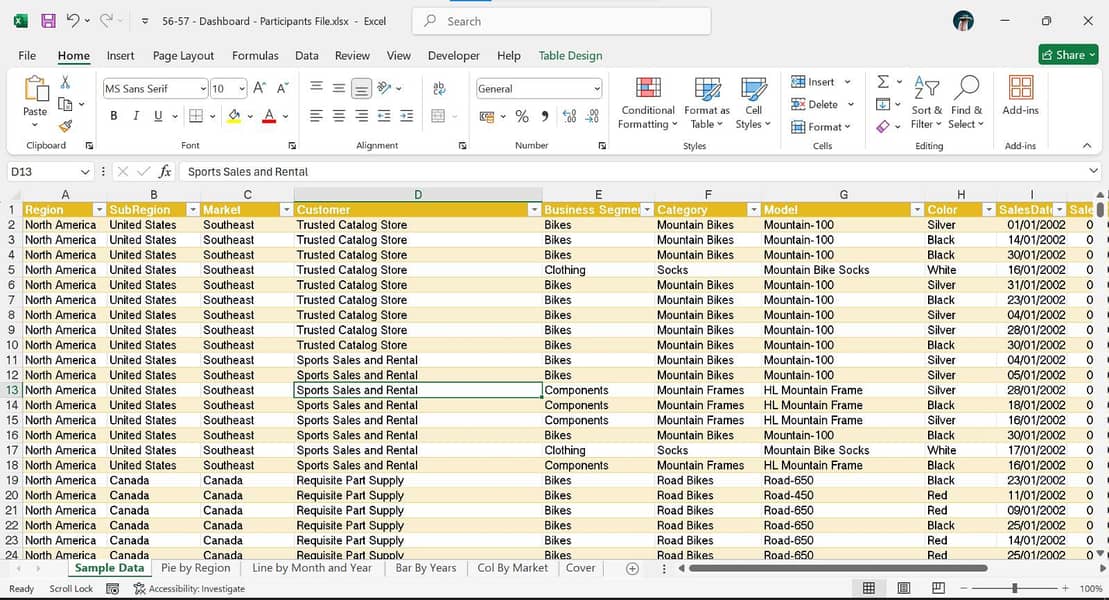Adjust the zoom slider handle
Image resolution: width=1109 pixels, height=600 pixels.
coord(1014,588)
